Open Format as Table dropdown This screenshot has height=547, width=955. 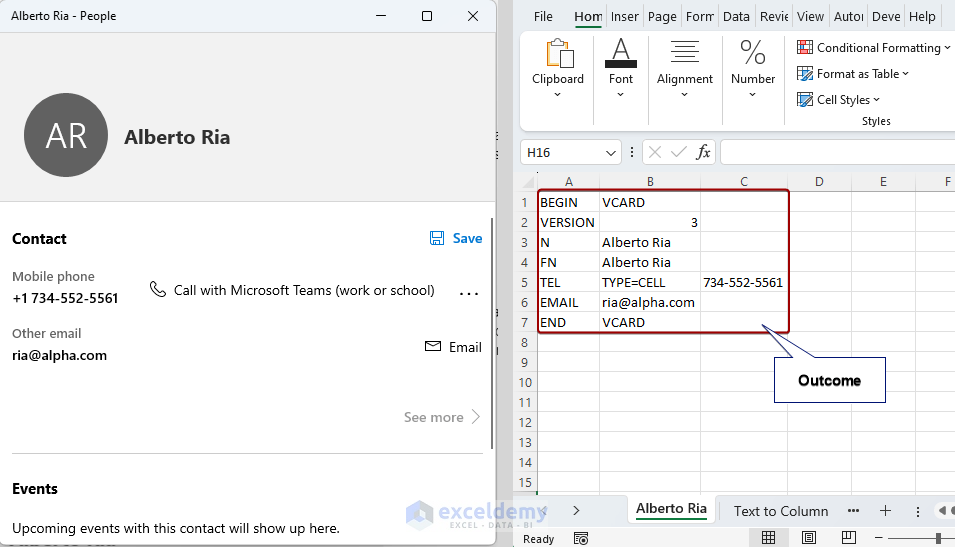pyautogui.click(x=853, y=74)
